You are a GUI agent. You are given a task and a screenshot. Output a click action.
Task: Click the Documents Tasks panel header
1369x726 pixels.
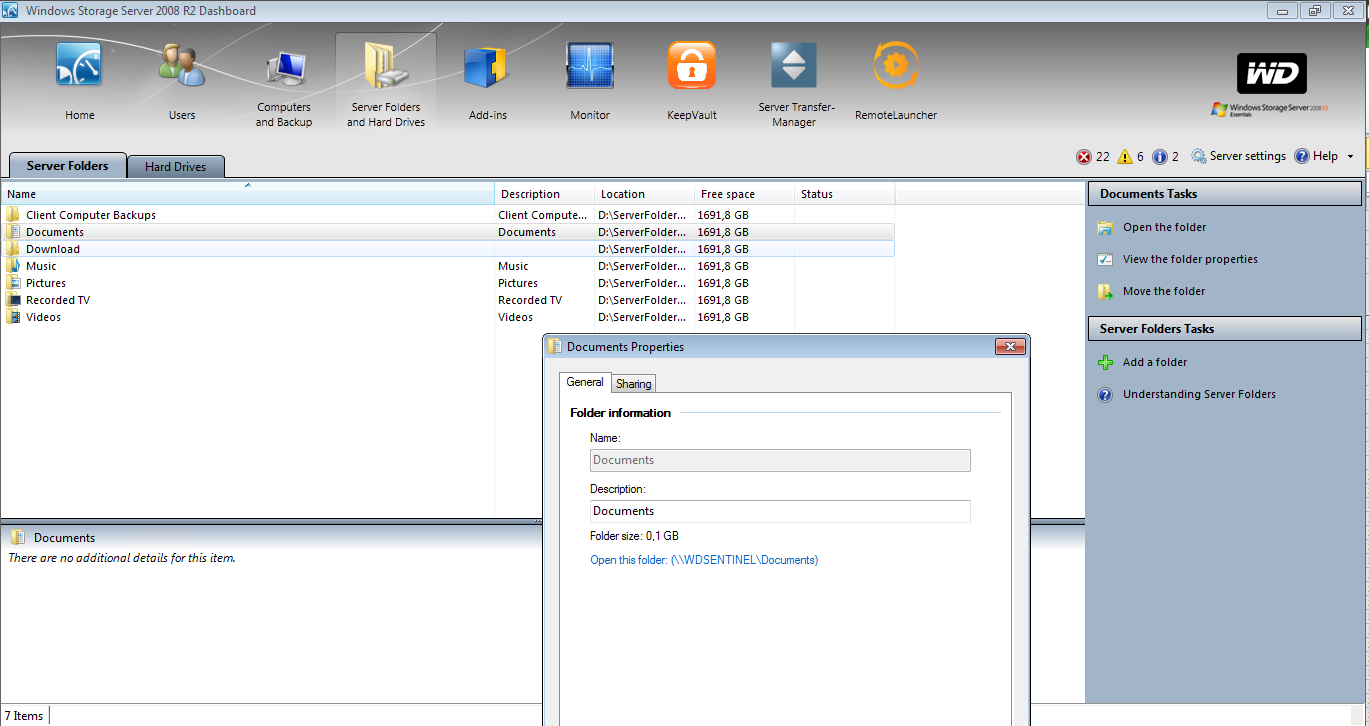pos(1225,194)
